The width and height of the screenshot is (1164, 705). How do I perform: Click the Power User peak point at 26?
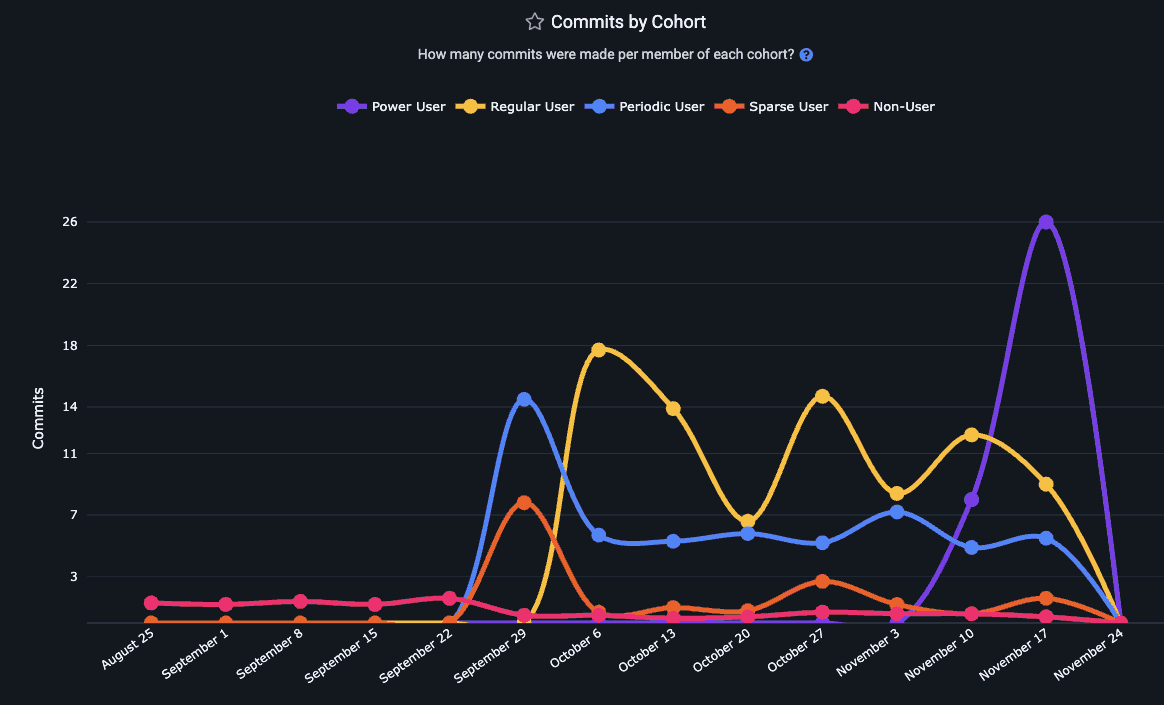point(1046,222)
